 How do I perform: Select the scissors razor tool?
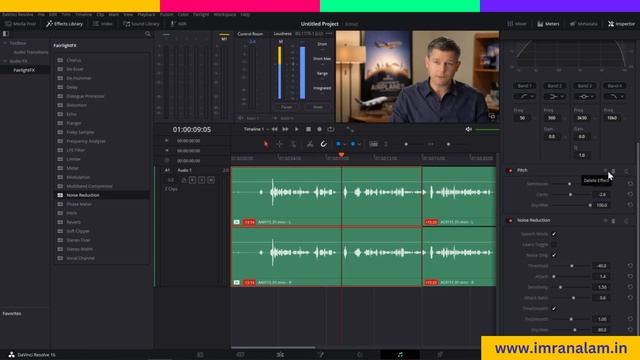click(x=310, y=144)
